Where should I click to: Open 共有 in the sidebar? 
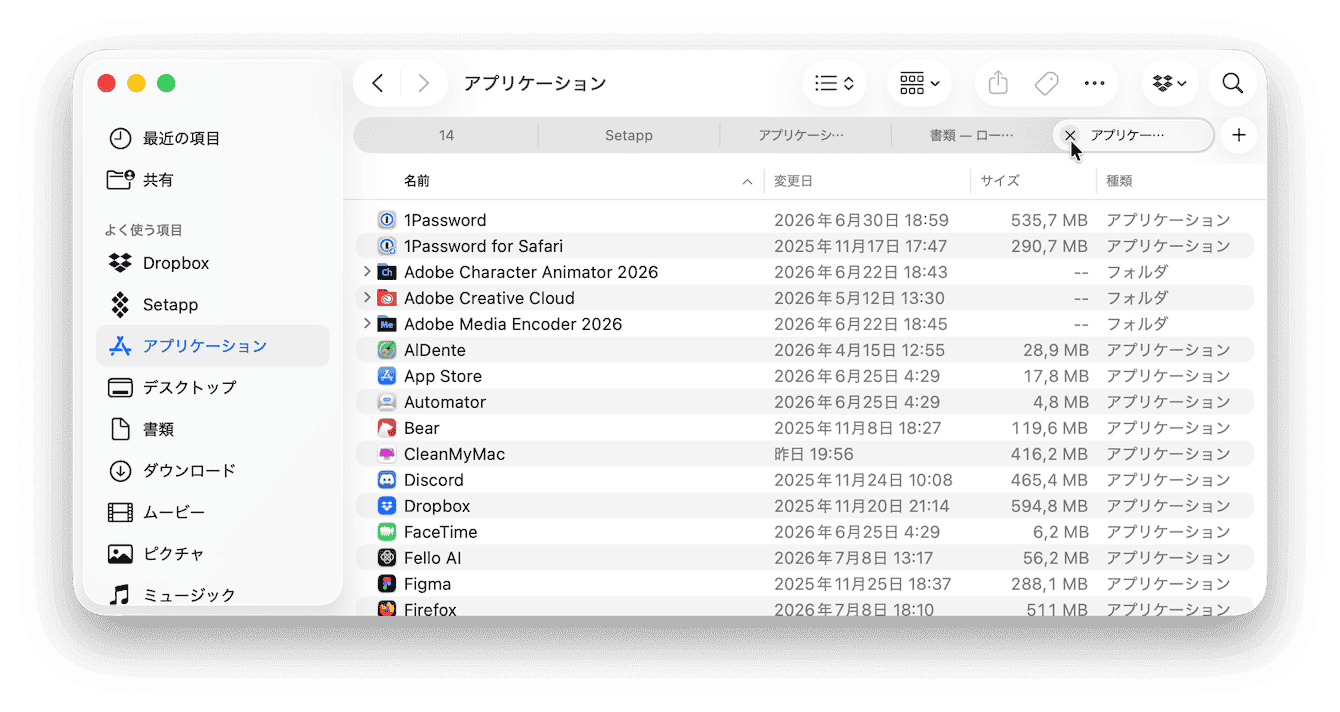pyautogui.click(x=213, y=180)
